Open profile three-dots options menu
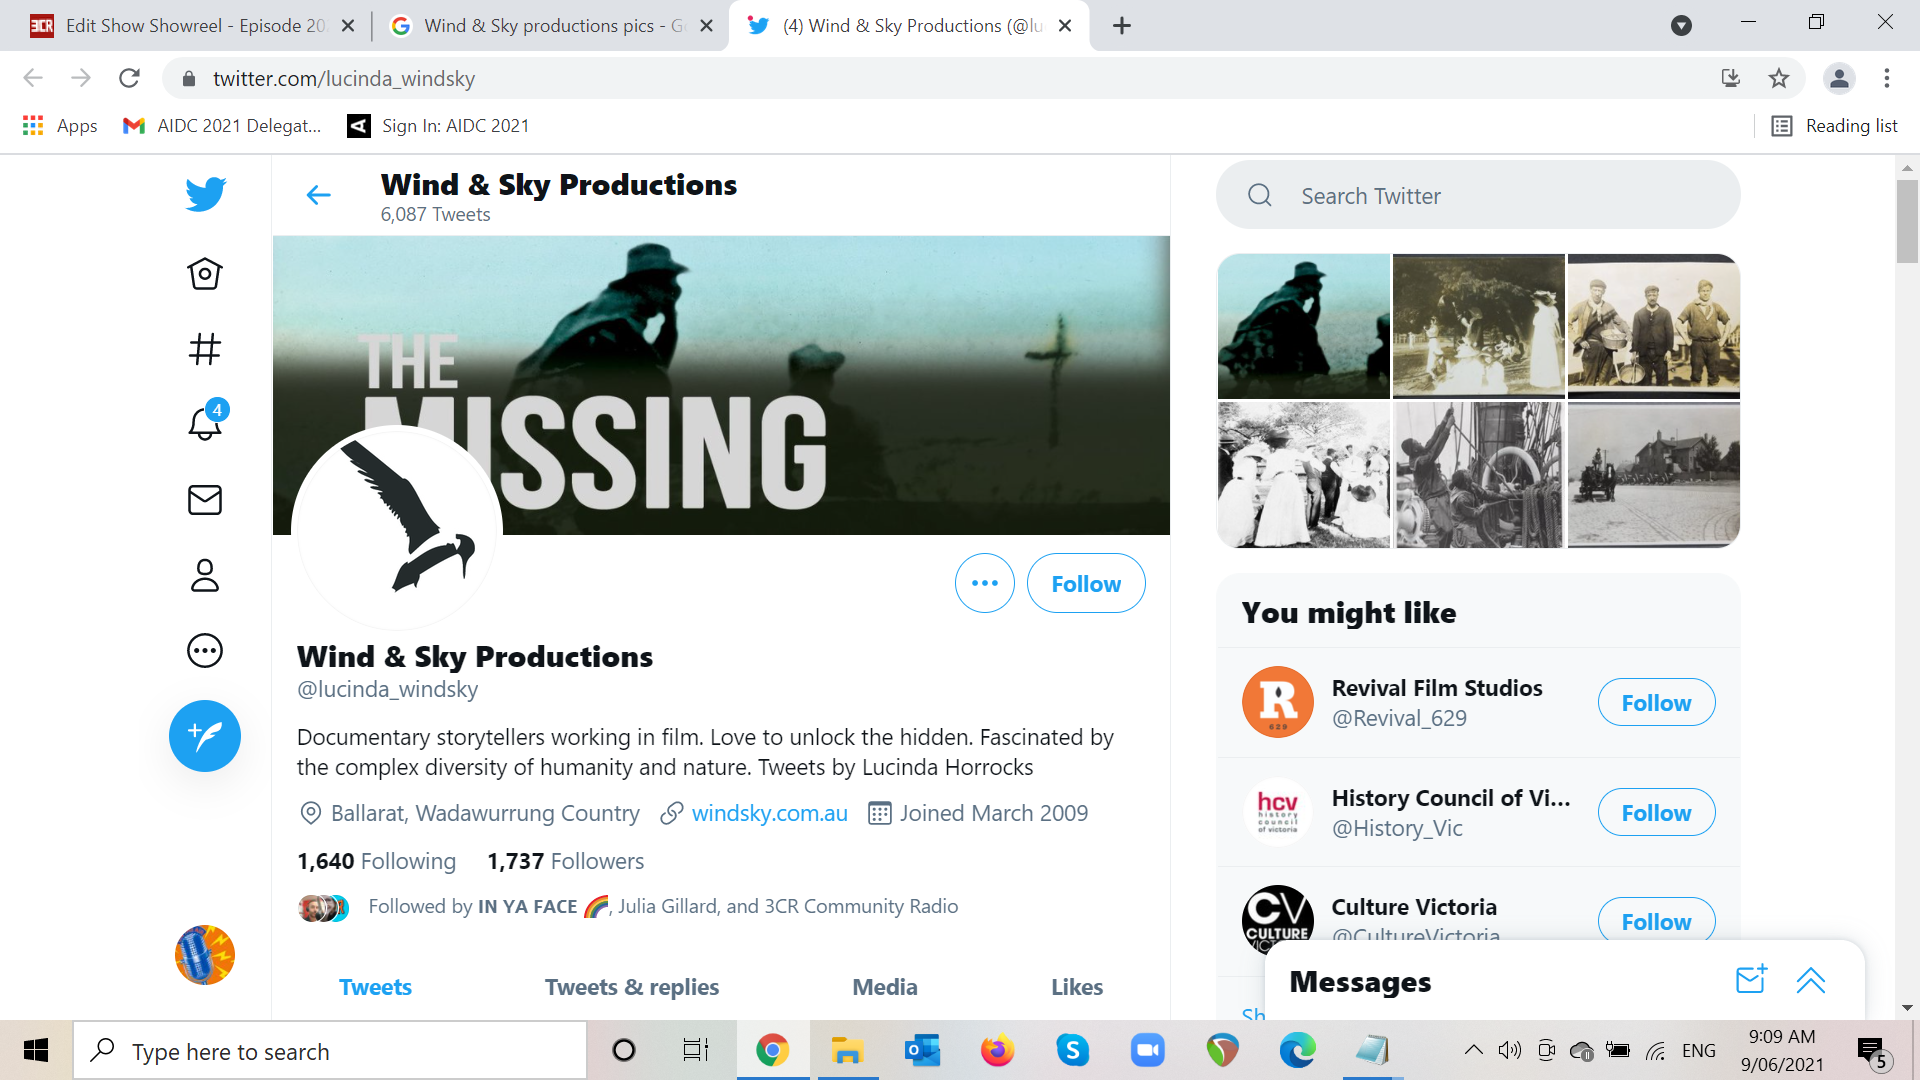 click(x=984, y=583)
